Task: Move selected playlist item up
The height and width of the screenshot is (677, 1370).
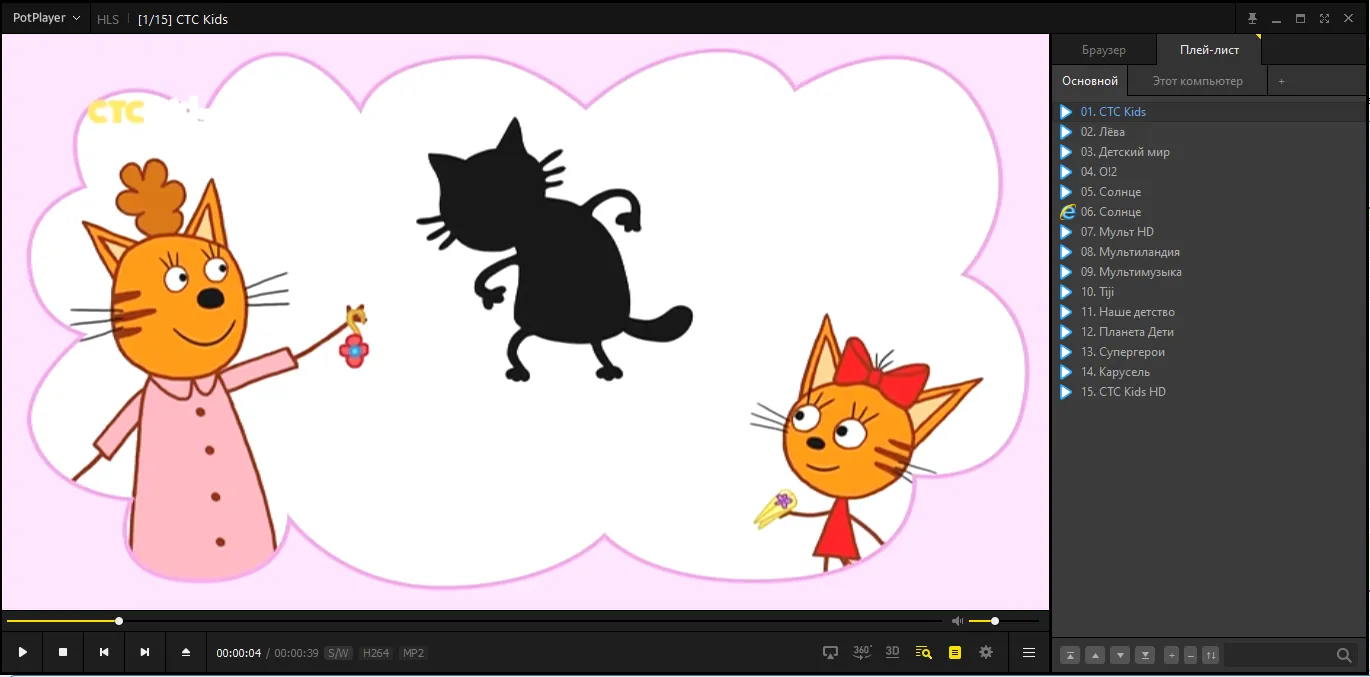Action: point(1096,655)
